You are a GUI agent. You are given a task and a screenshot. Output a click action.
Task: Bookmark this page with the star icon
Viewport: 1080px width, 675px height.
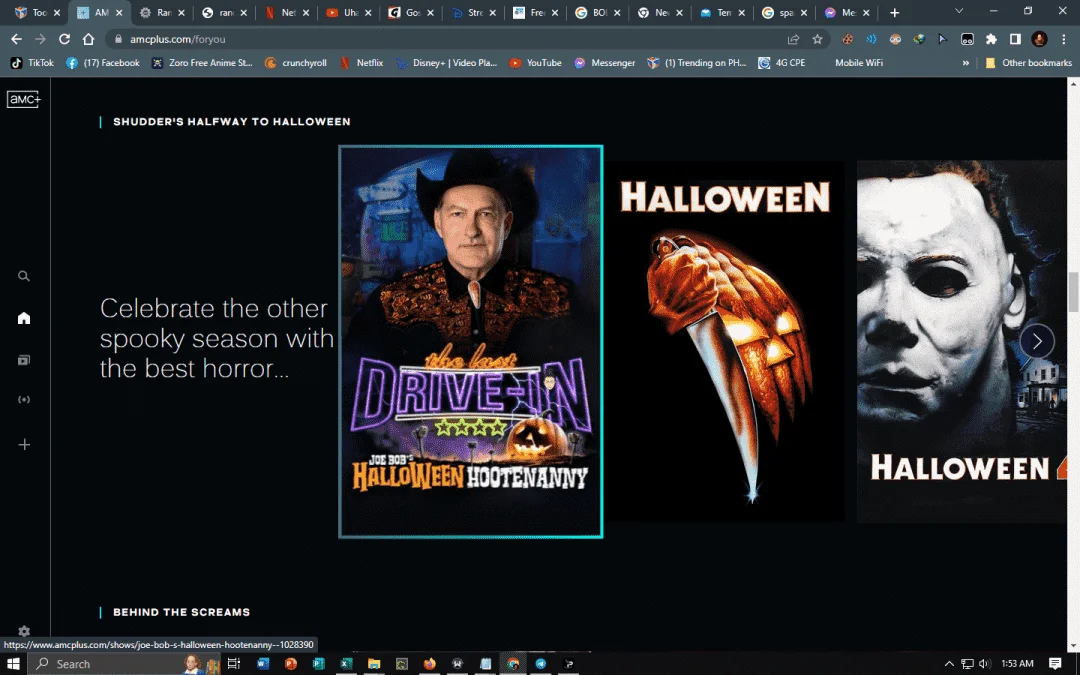click(818, 39)
